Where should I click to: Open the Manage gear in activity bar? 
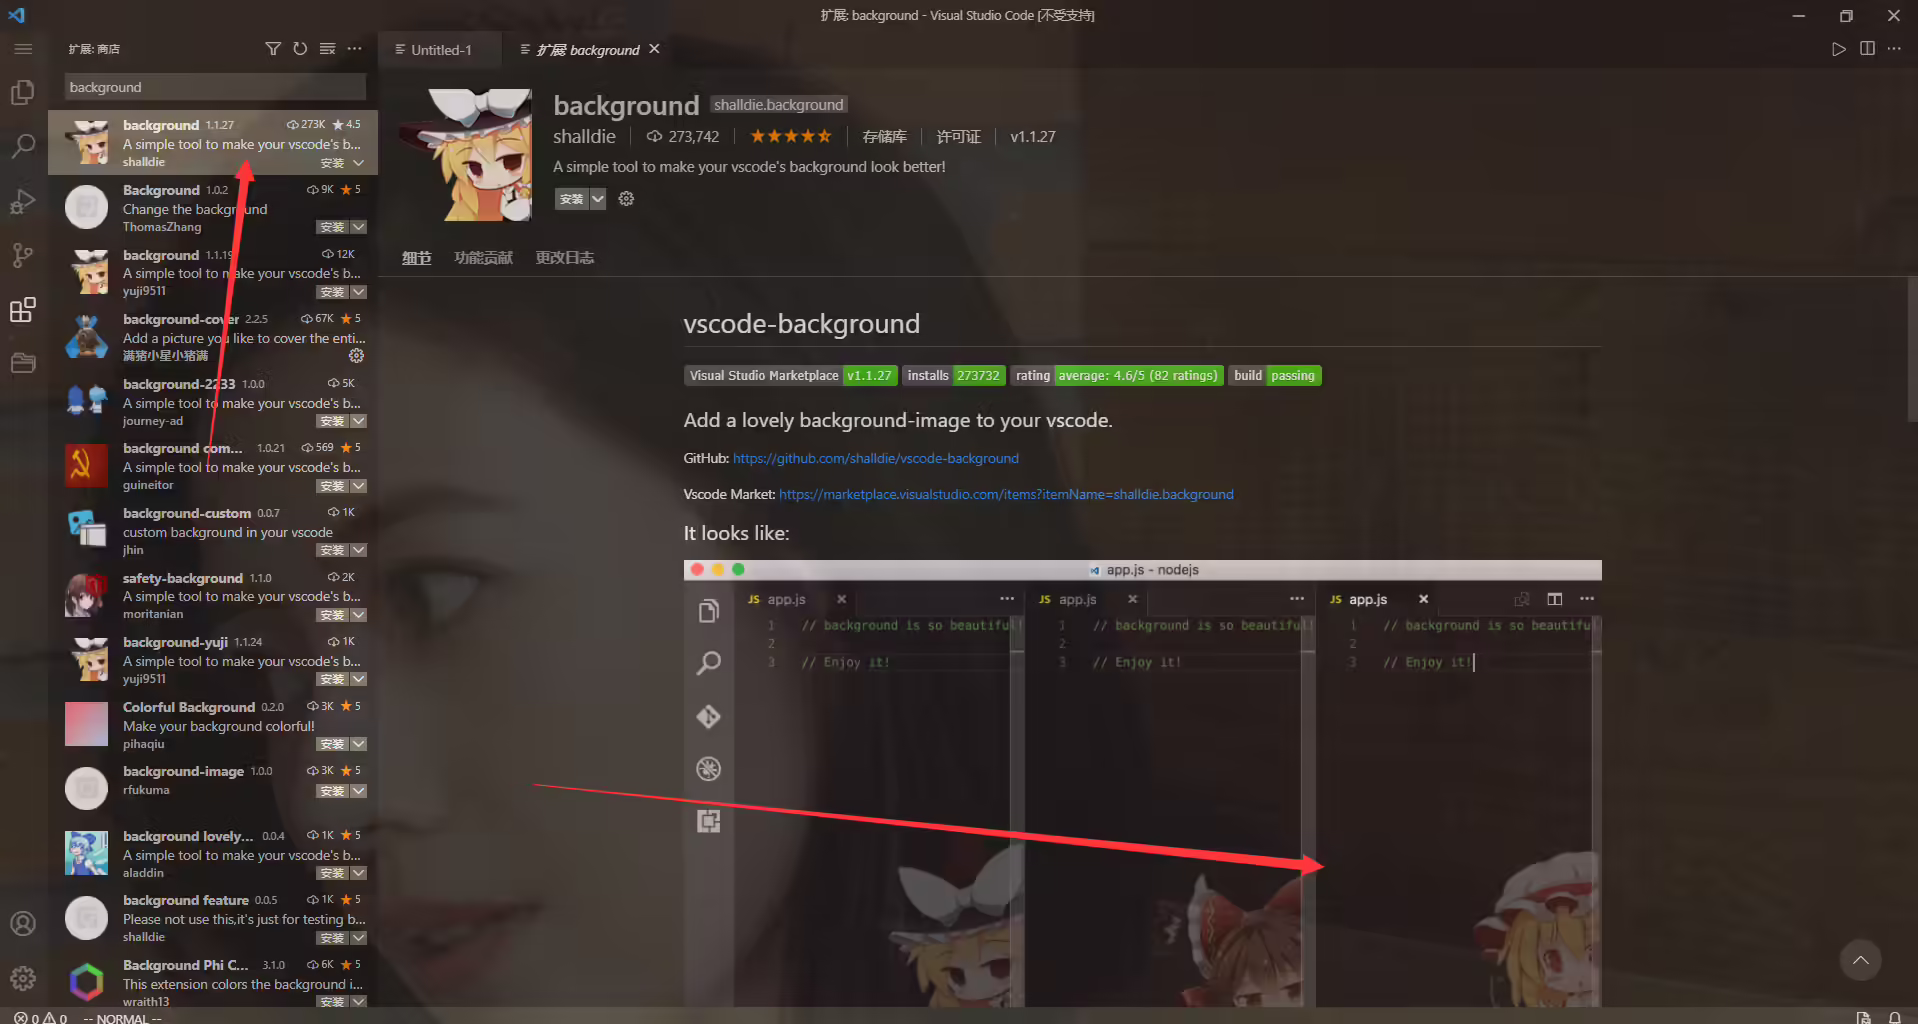[23, 978]
